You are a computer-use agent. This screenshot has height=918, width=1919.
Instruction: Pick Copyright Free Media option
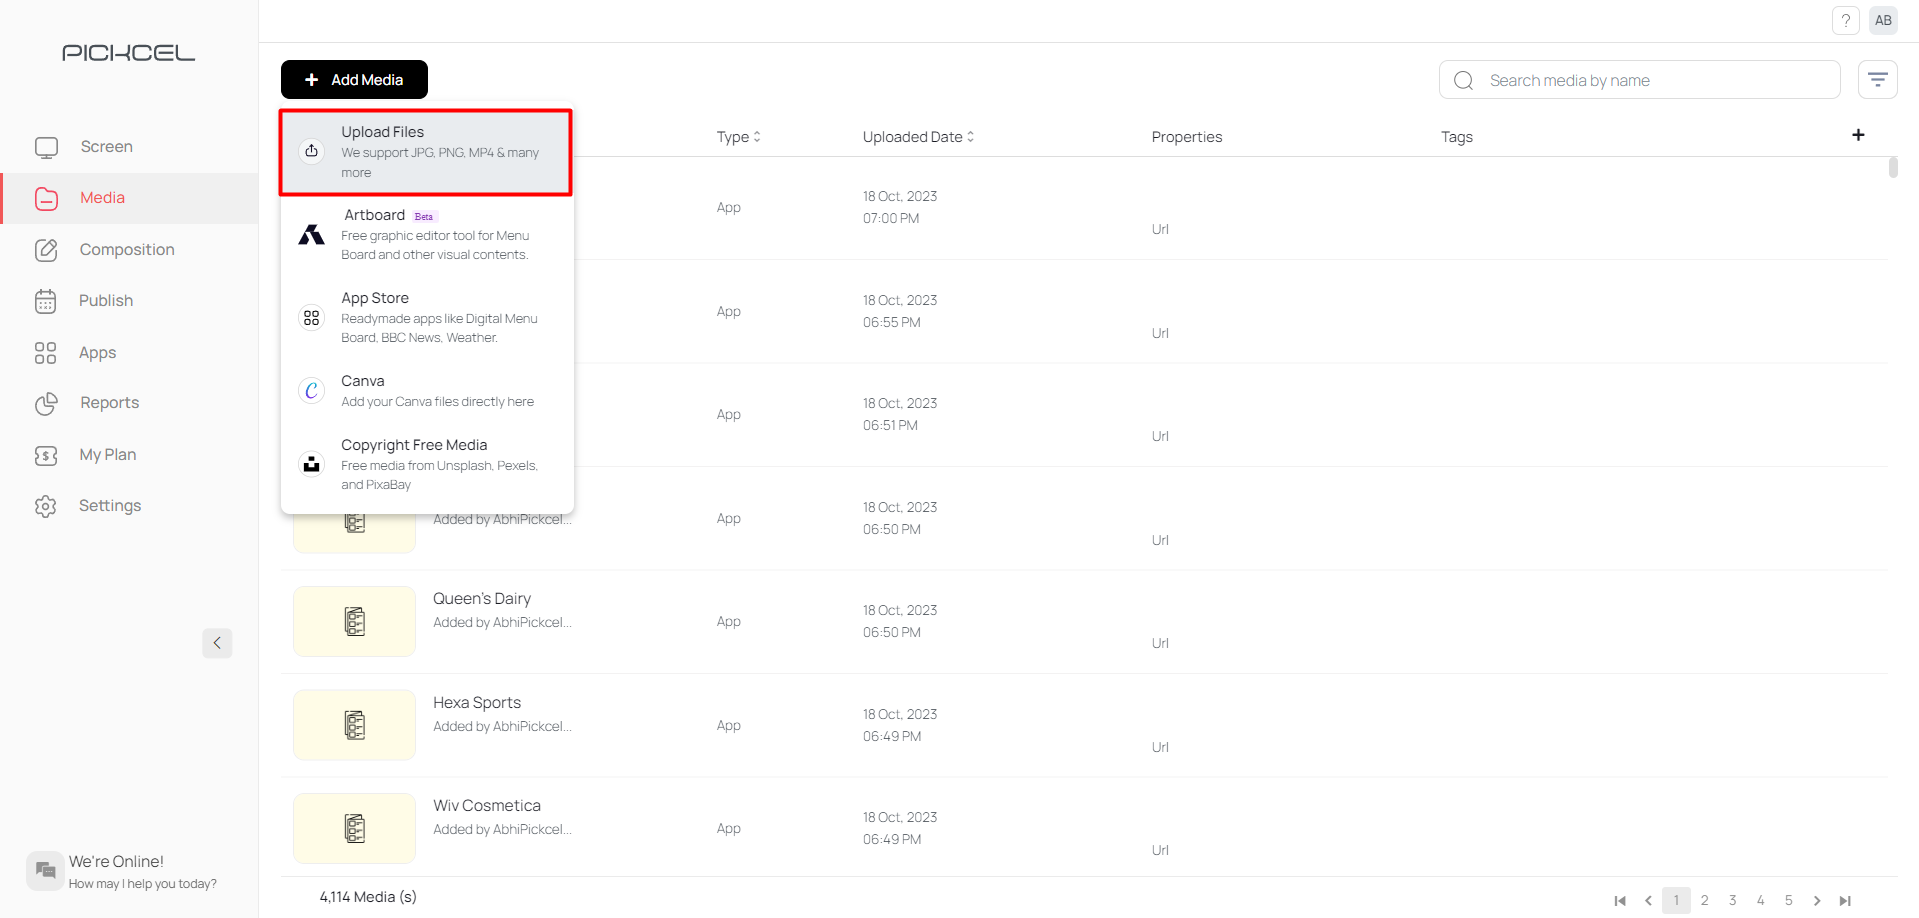426,464
